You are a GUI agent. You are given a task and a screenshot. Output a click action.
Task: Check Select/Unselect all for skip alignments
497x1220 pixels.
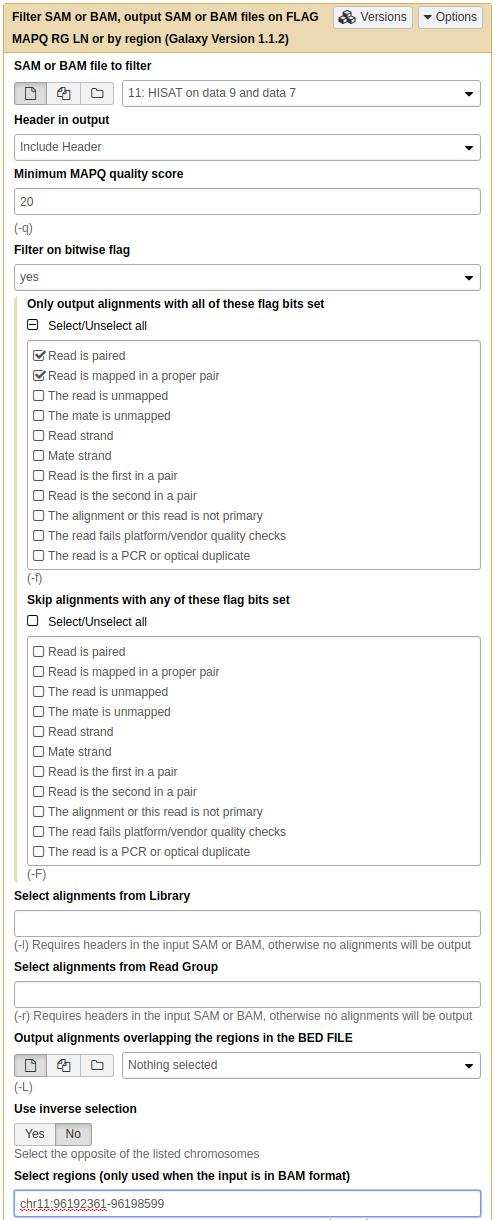33,621
